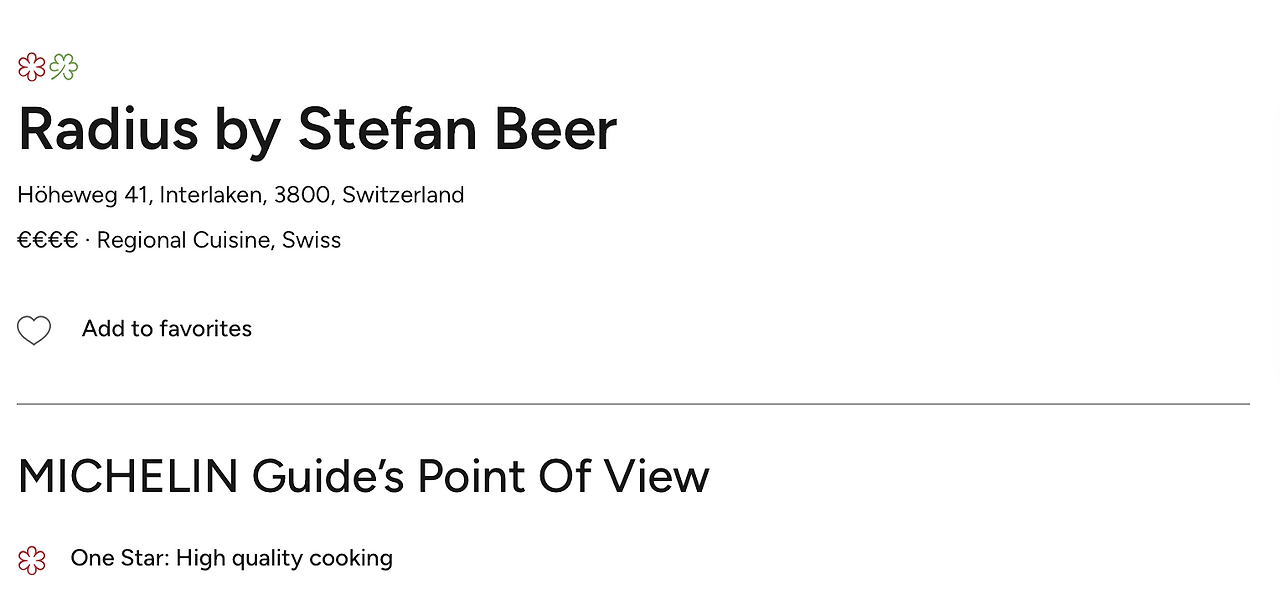Click the red Michelin star above the title
The image size is (1280, 604).
tap(32, 67)
